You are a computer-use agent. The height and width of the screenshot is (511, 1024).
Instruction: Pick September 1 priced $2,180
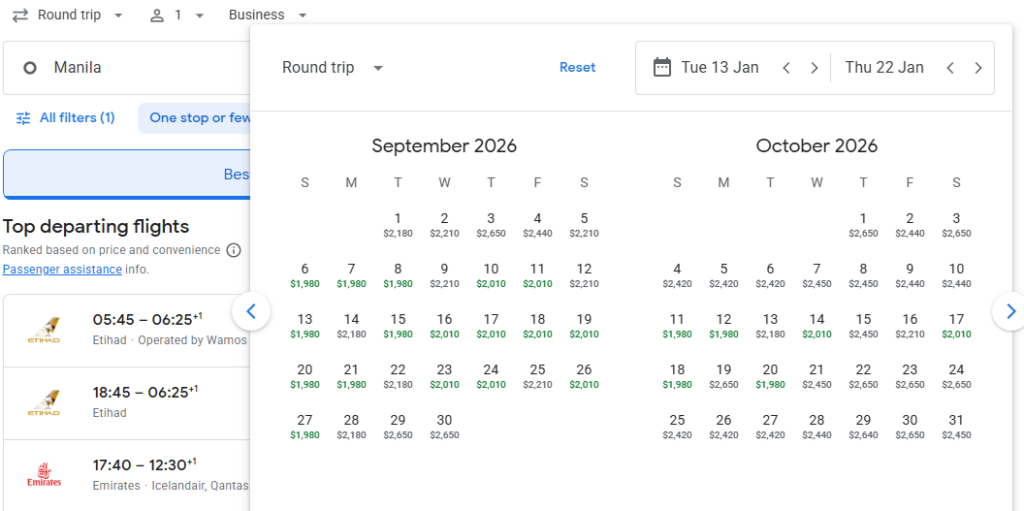398,225
